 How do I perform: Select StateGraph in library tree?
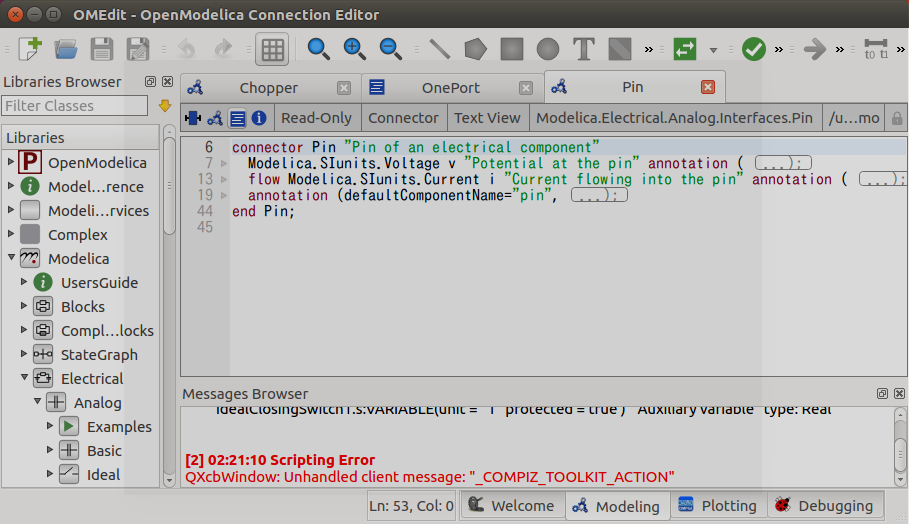[x=99, y=355]
